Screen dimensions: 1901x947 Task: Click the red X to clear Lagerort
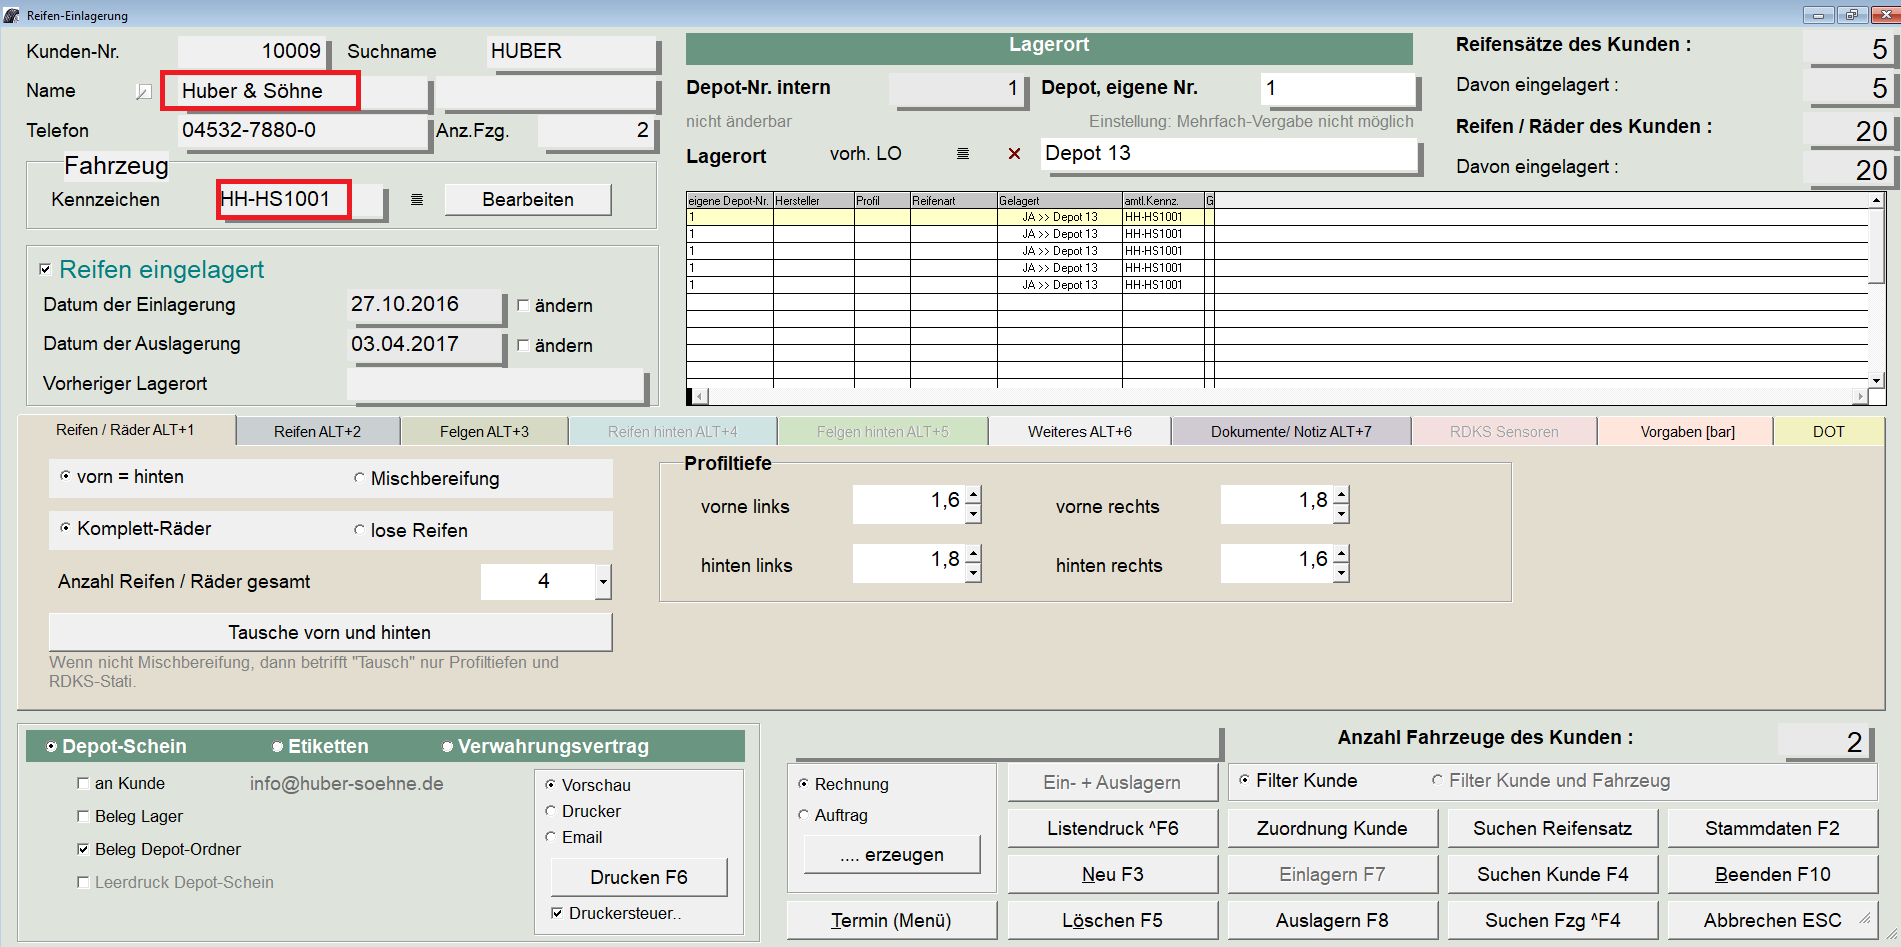[1014, 154]
